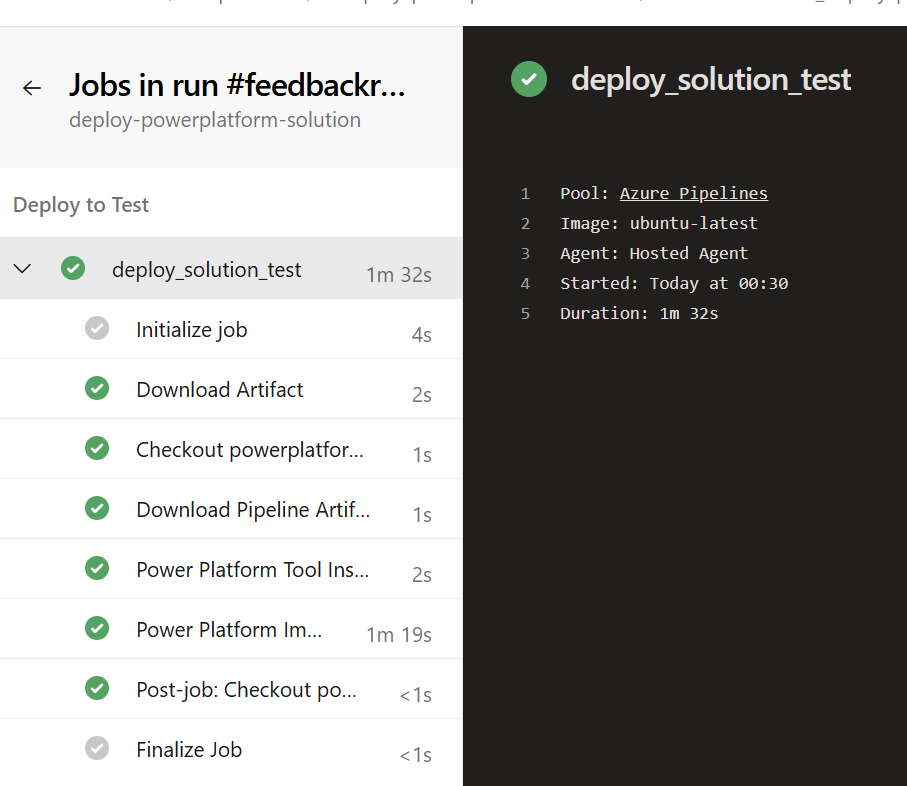Collapse the deploy_solution_test job chevron
The height and width of the screenshot is (786, 907).
pyautogui.click(x=22, y=269)
